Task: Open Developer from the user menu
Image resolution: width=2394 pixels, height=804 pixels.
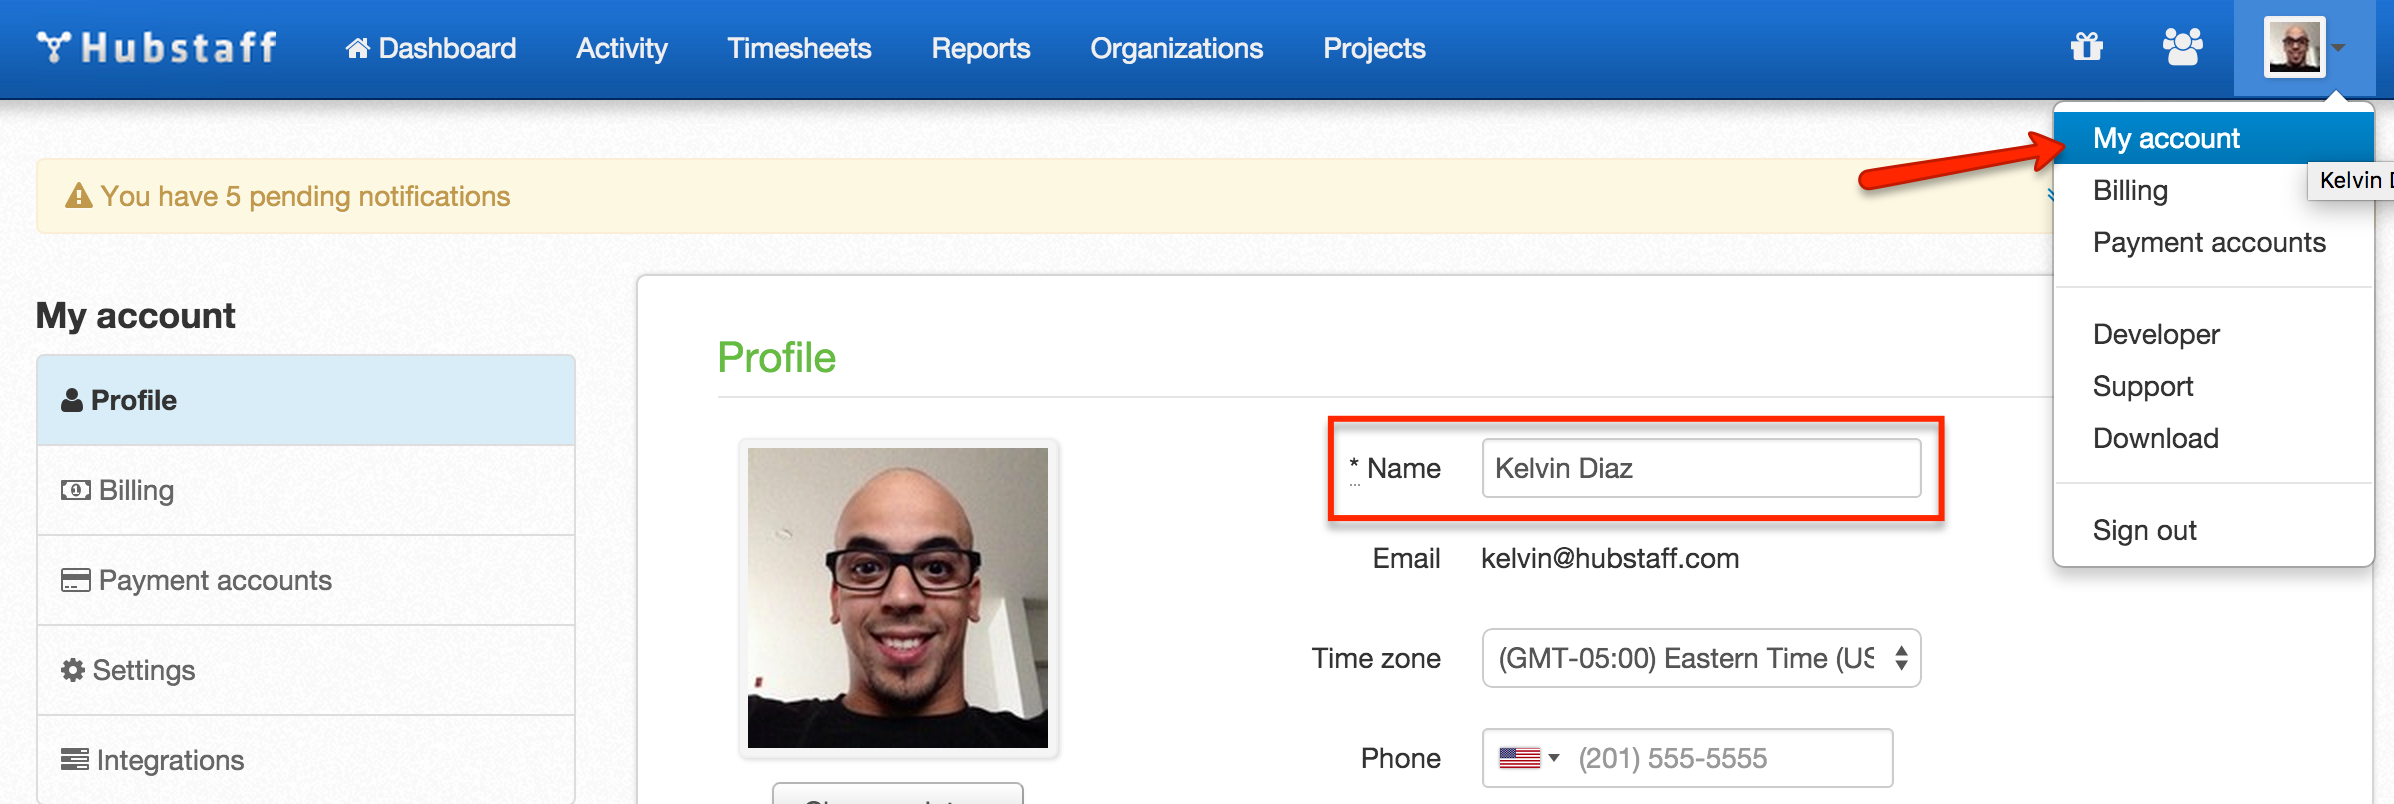Action: [x=2155, y=334]
